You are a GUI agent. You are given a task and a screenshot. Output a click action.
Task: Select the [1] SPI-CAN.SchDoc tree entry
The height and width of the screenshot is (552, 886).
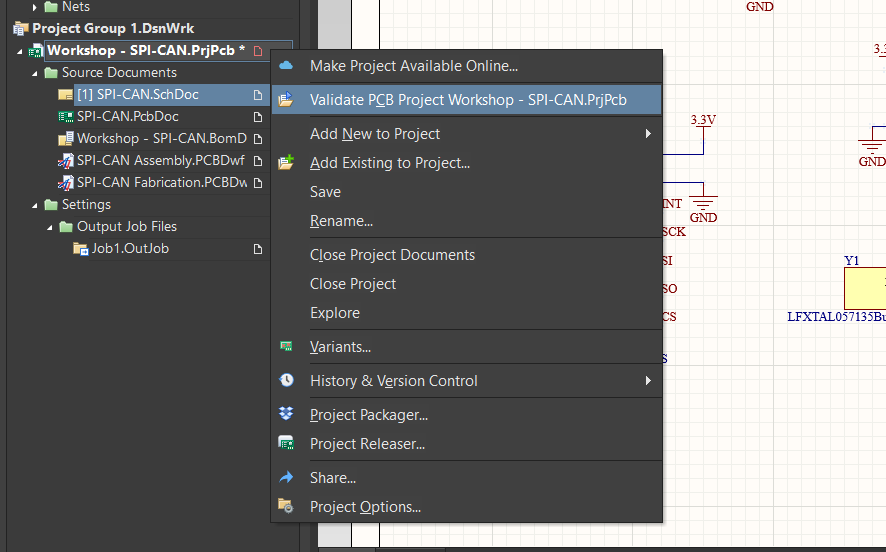point(138,94)
